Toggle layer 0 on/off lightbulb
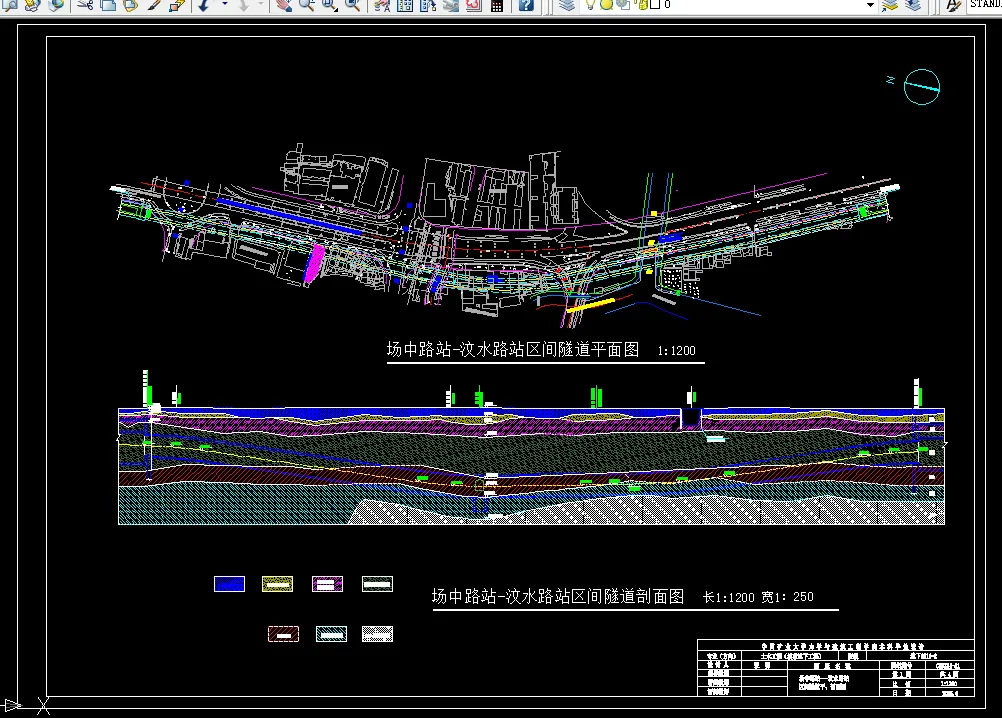The height and width of the screenshot is (718, 1002). pyautogui.click(x=590, y=5)
